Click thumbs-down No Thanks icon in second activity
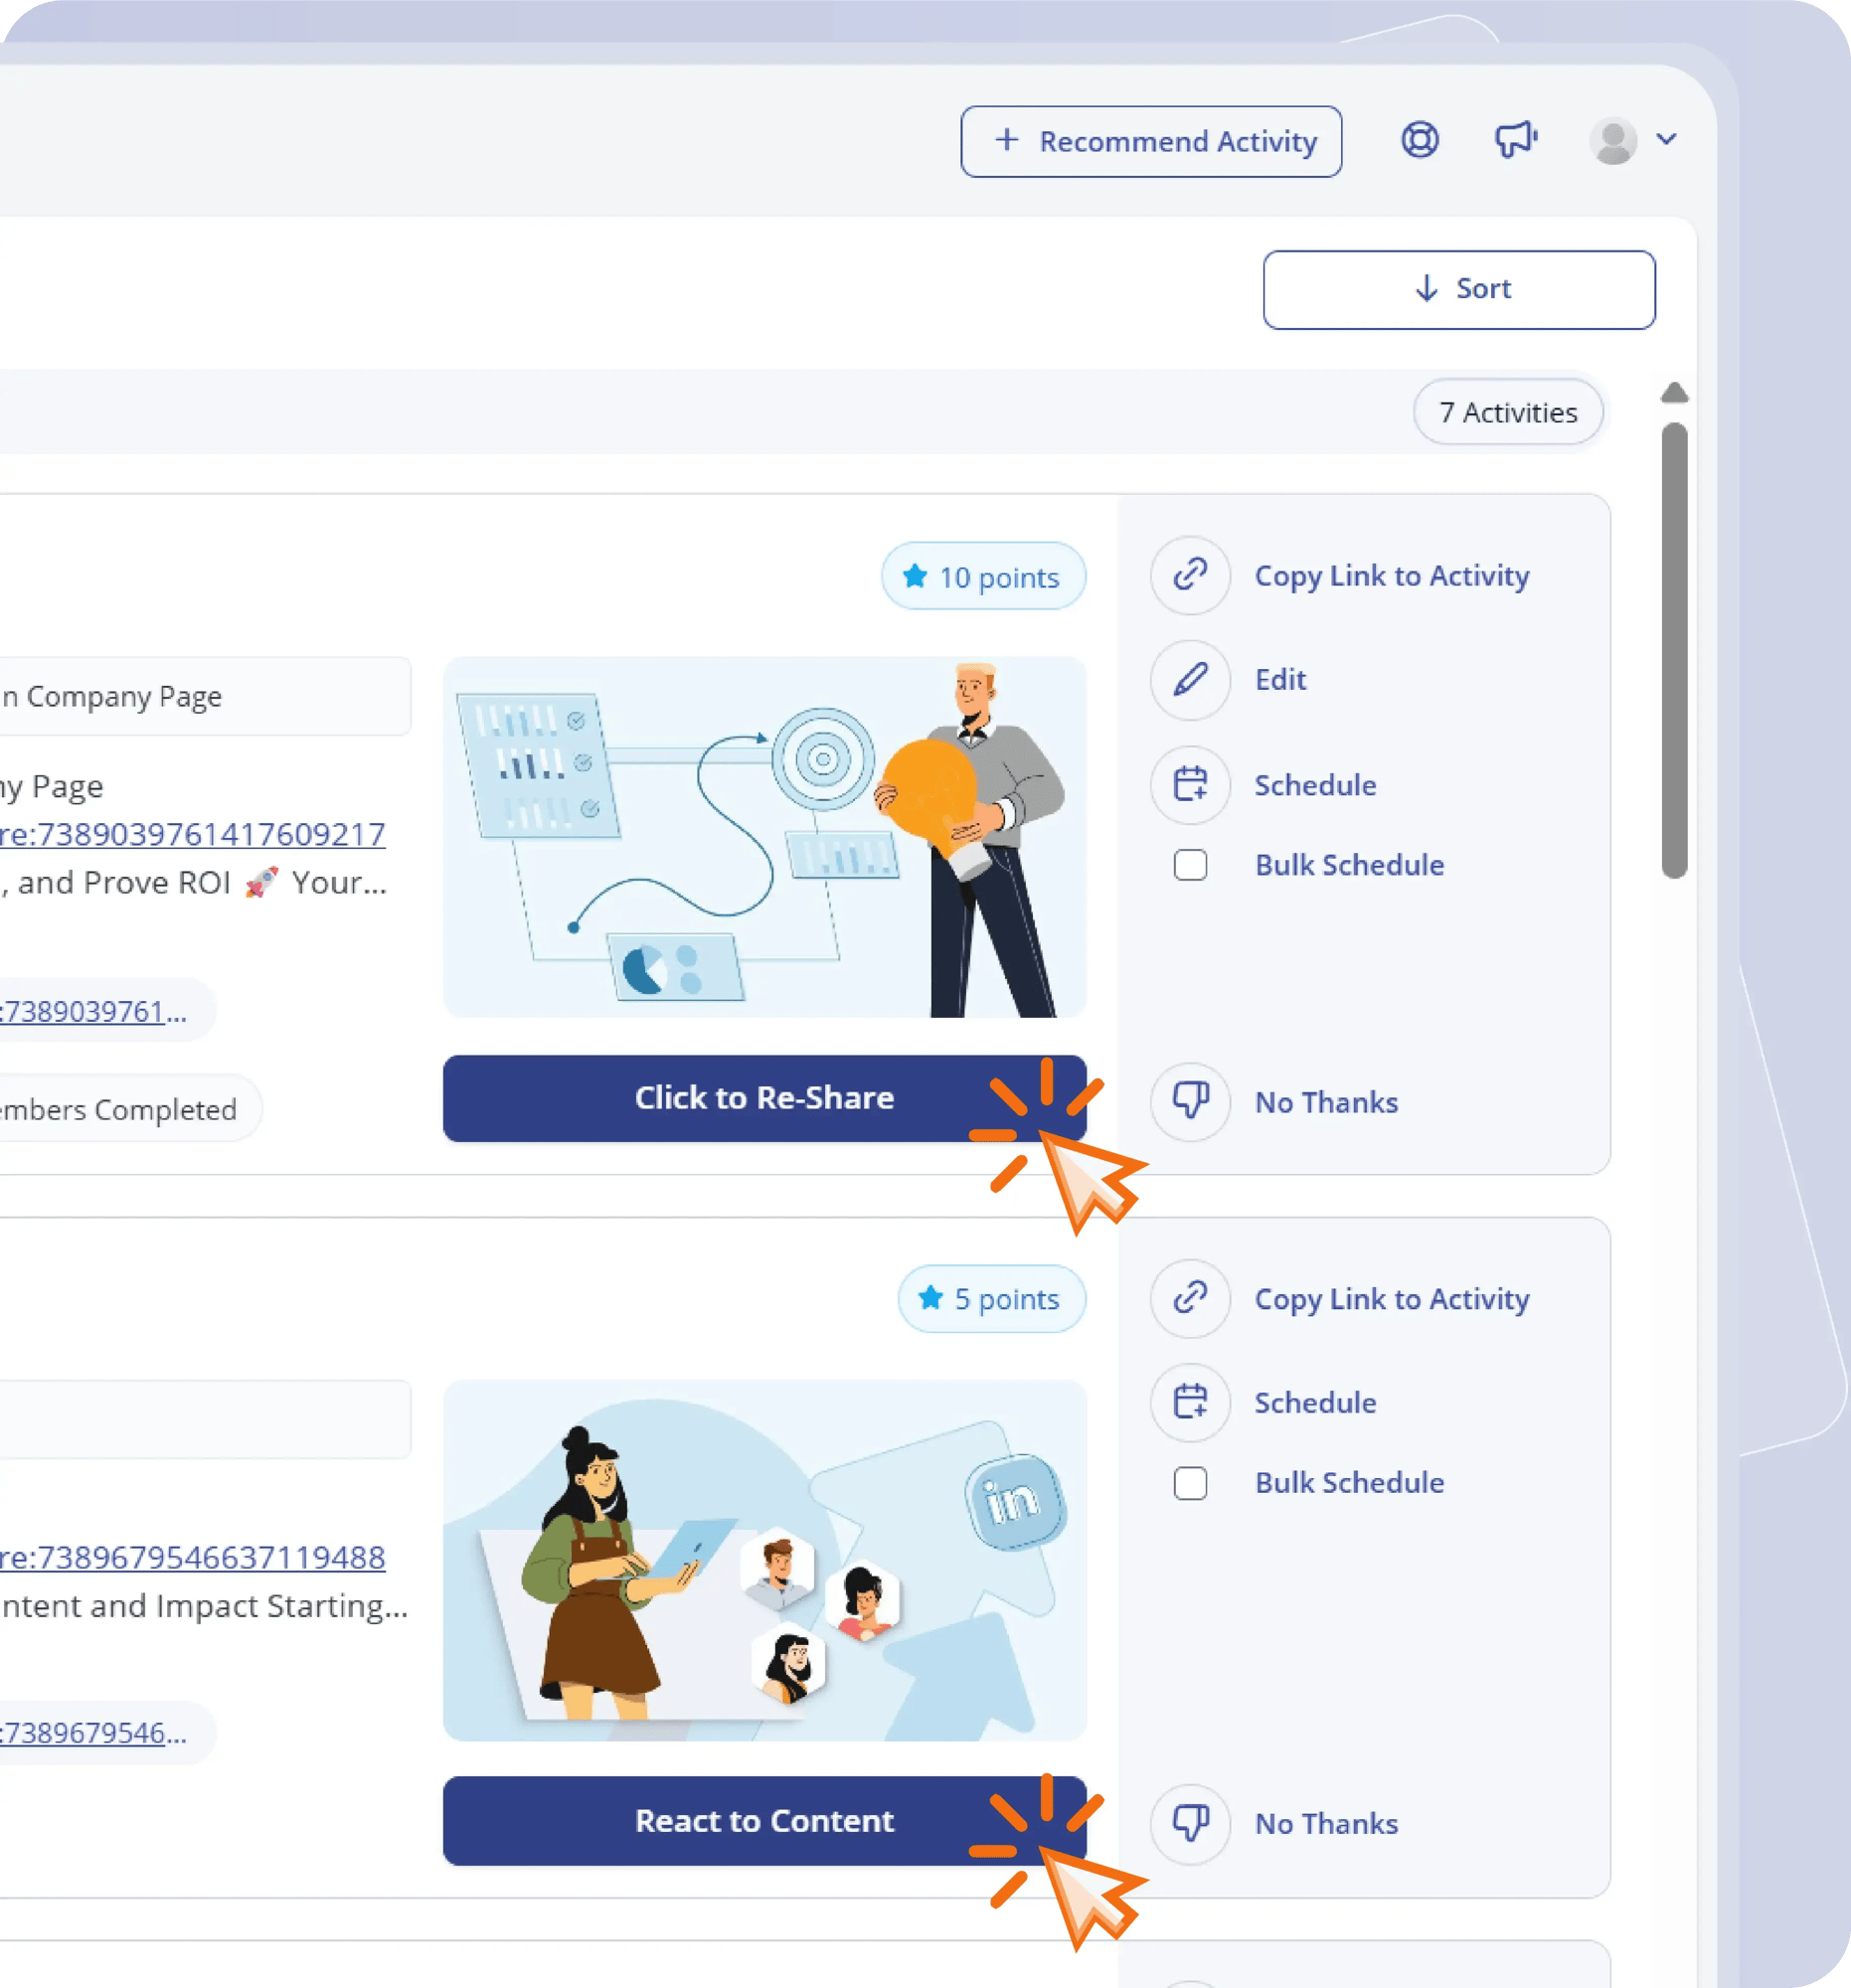1851x1988 pixels. pyautogui.click(x=1189, y=1823)
